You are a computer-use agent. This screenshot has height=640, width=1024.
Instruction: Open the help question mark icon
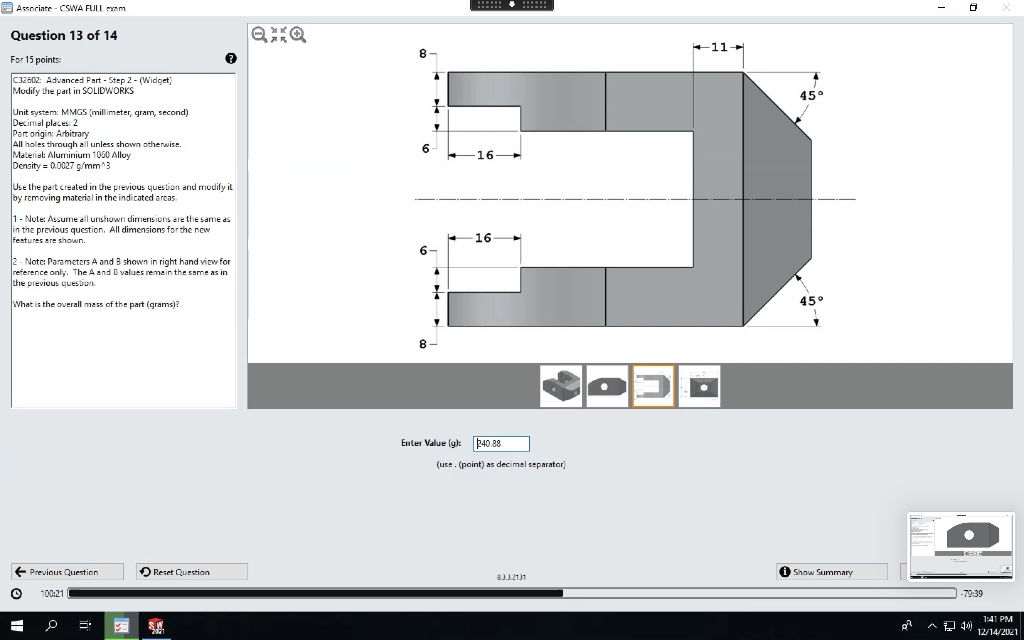point(231,58)
